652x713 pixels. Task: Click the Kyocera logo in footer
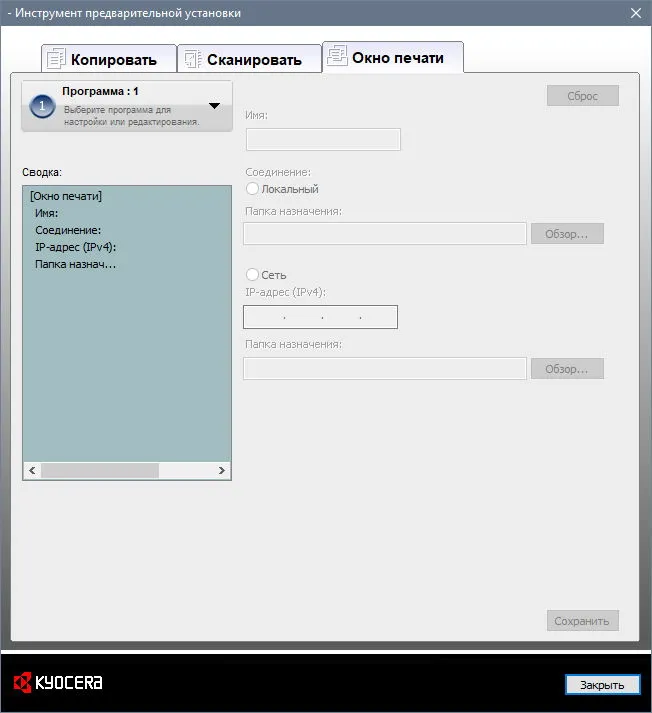tap(58, 682)
